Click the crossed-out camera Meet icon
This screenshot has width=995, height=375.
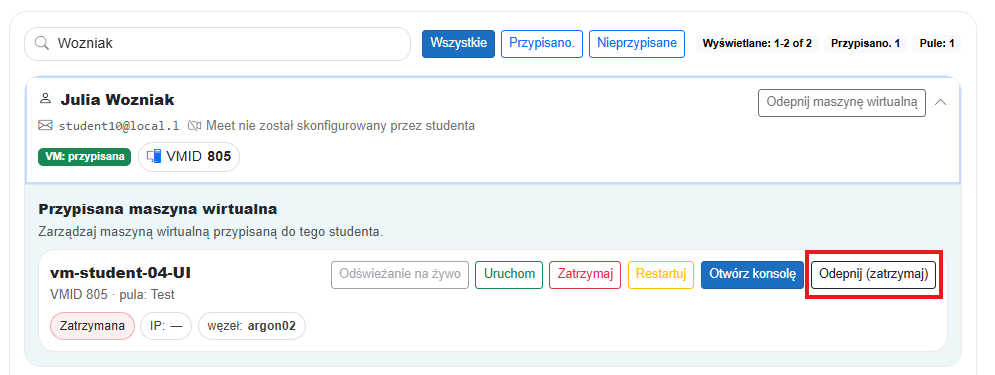tap(194, 126)
